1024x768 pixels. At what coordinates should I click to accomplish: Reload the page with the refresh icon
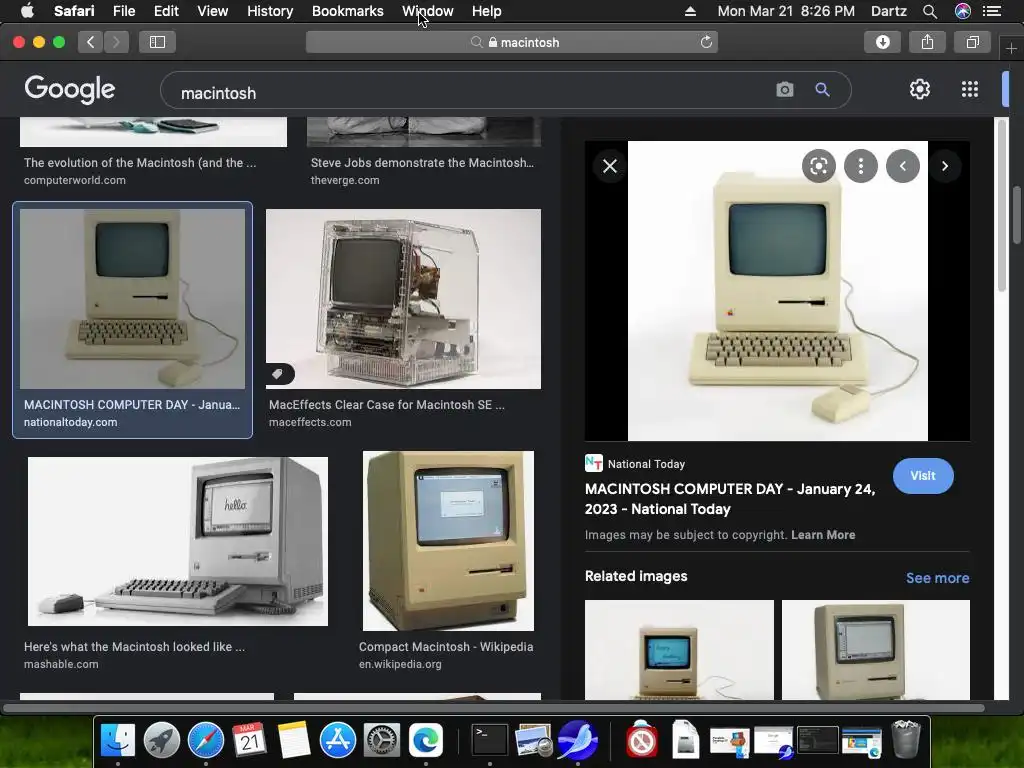click(x=706, y=42)
